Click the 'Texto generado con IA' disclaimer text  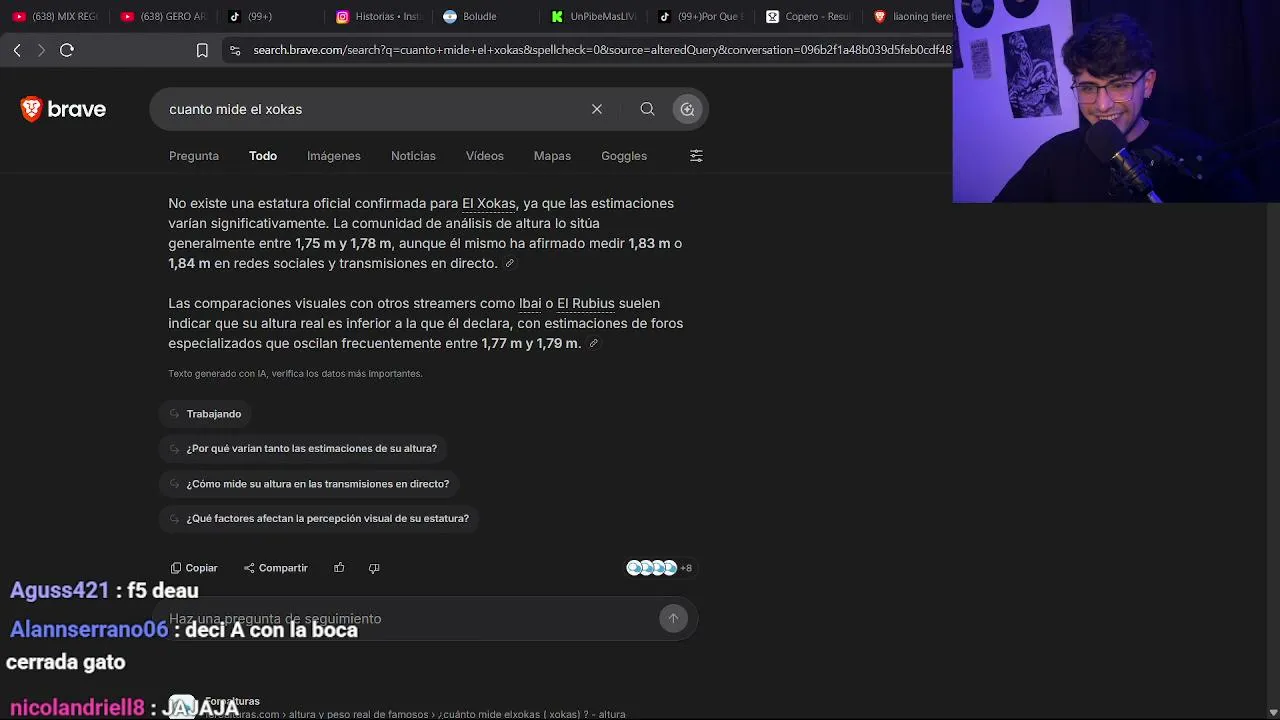click(295, 374)
